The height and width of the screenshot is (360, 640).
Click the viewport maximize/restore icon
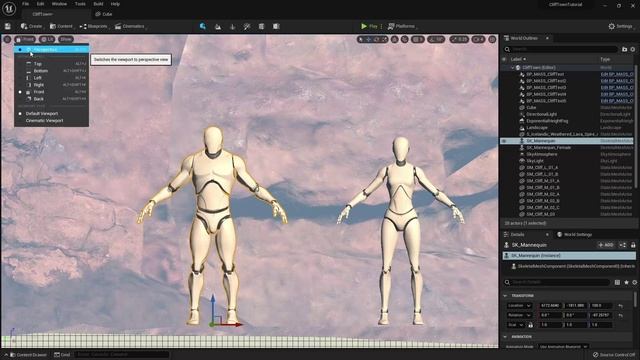tap(492, 39)
